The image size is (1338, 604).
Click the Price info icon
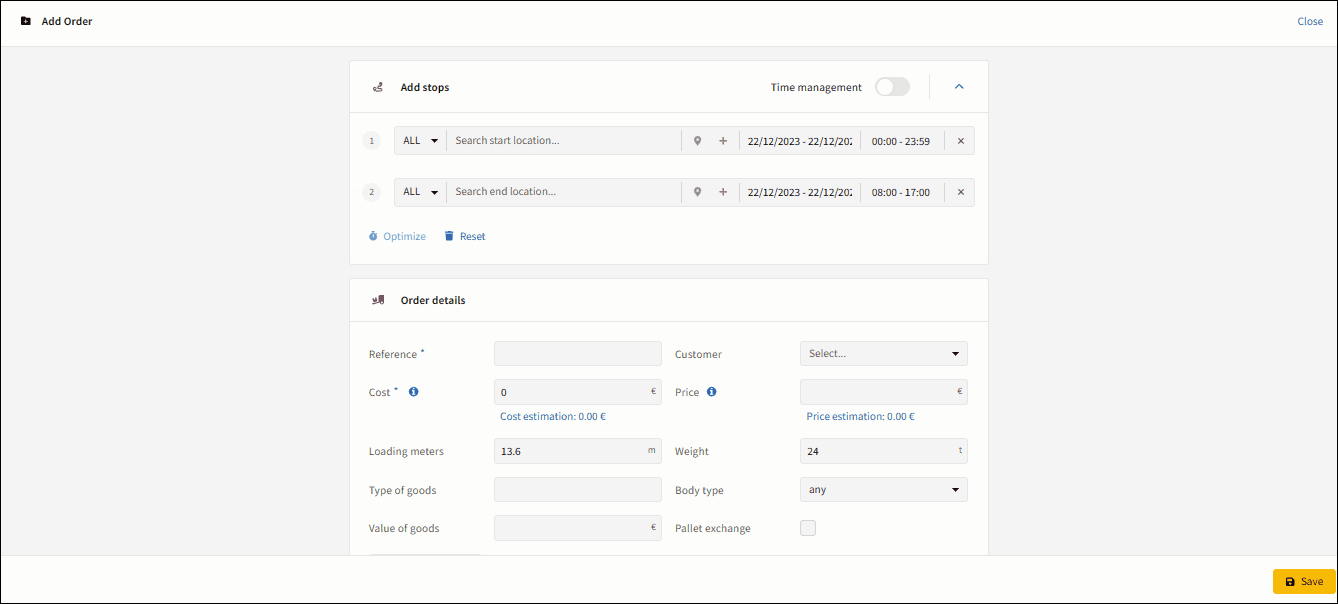click(712, 392)
